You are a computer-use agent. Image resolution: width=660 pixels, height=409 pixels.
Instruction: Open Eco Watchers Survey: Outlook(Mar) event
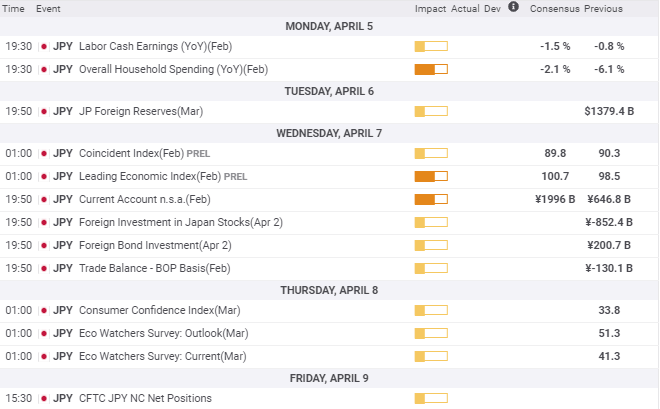point(161,332)
